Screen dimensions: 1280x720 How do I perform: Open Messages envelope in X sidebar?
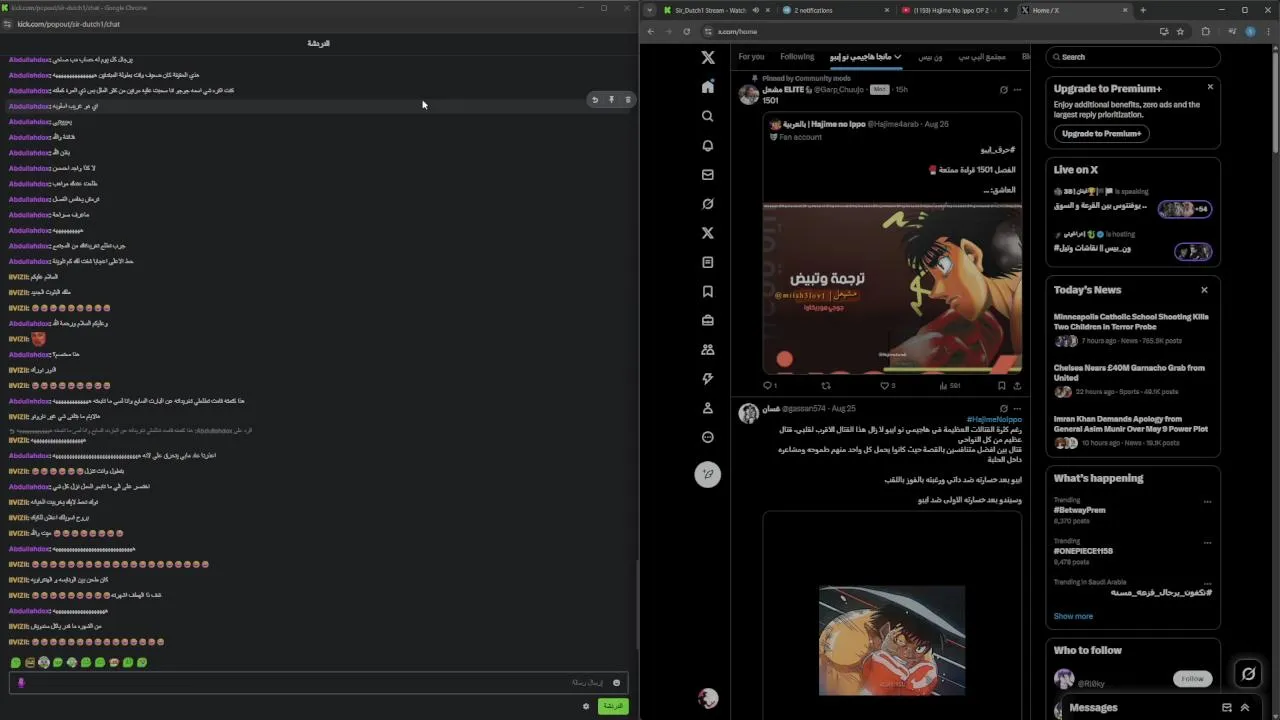coord(707,174)
